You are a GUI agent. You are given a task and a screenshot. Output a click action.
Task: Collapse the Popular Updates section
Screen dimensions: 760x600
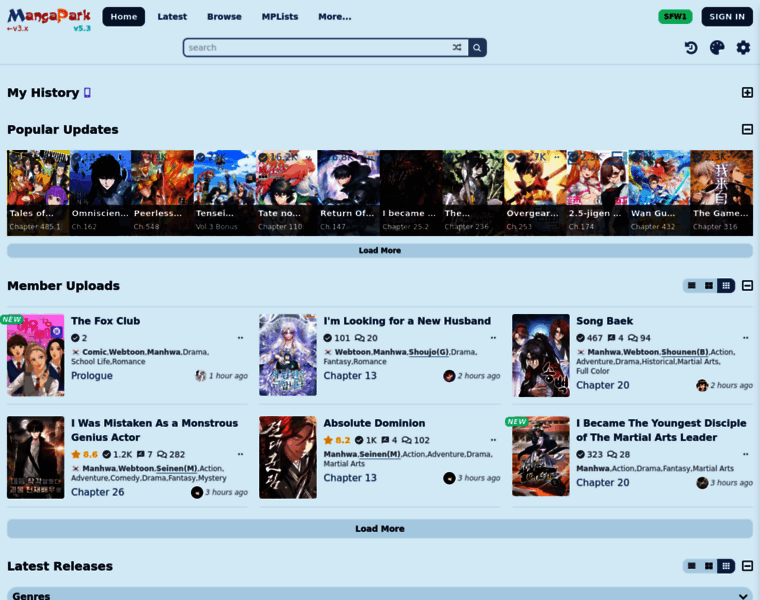(x=747, y=129)
